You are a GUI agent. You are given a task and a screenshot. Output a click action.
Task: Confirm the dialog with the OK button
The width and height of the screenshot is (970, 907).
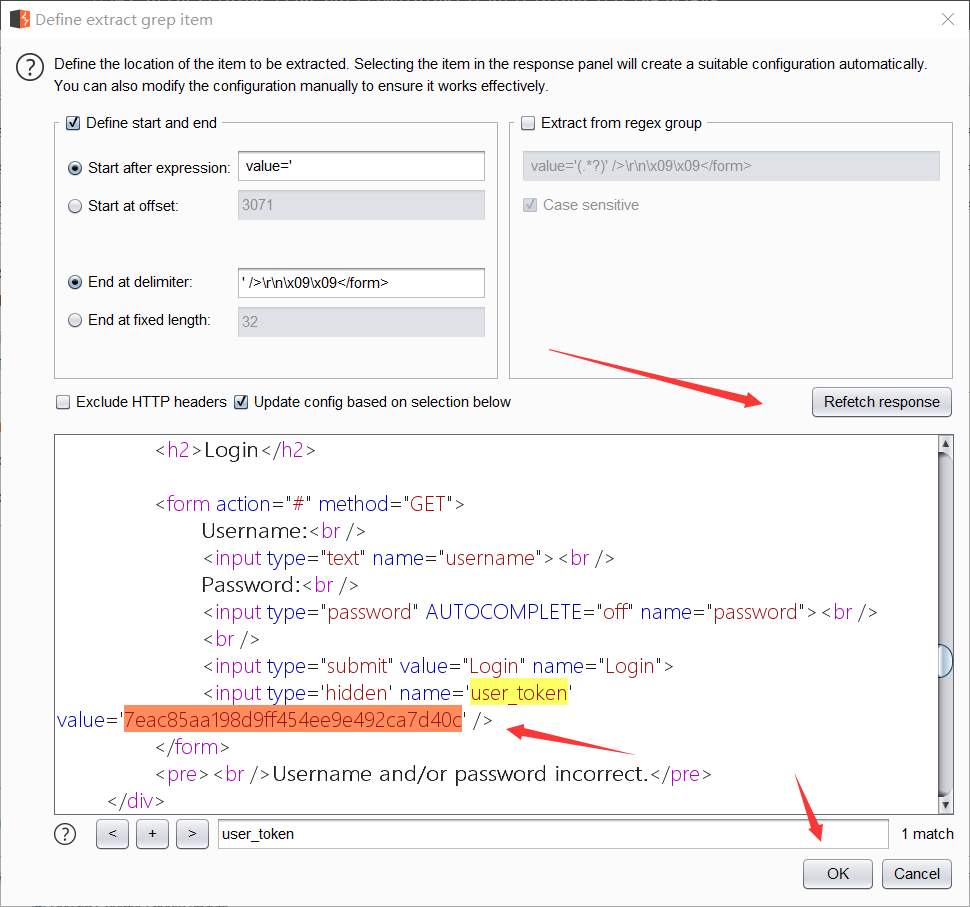(x=837, y=873)
